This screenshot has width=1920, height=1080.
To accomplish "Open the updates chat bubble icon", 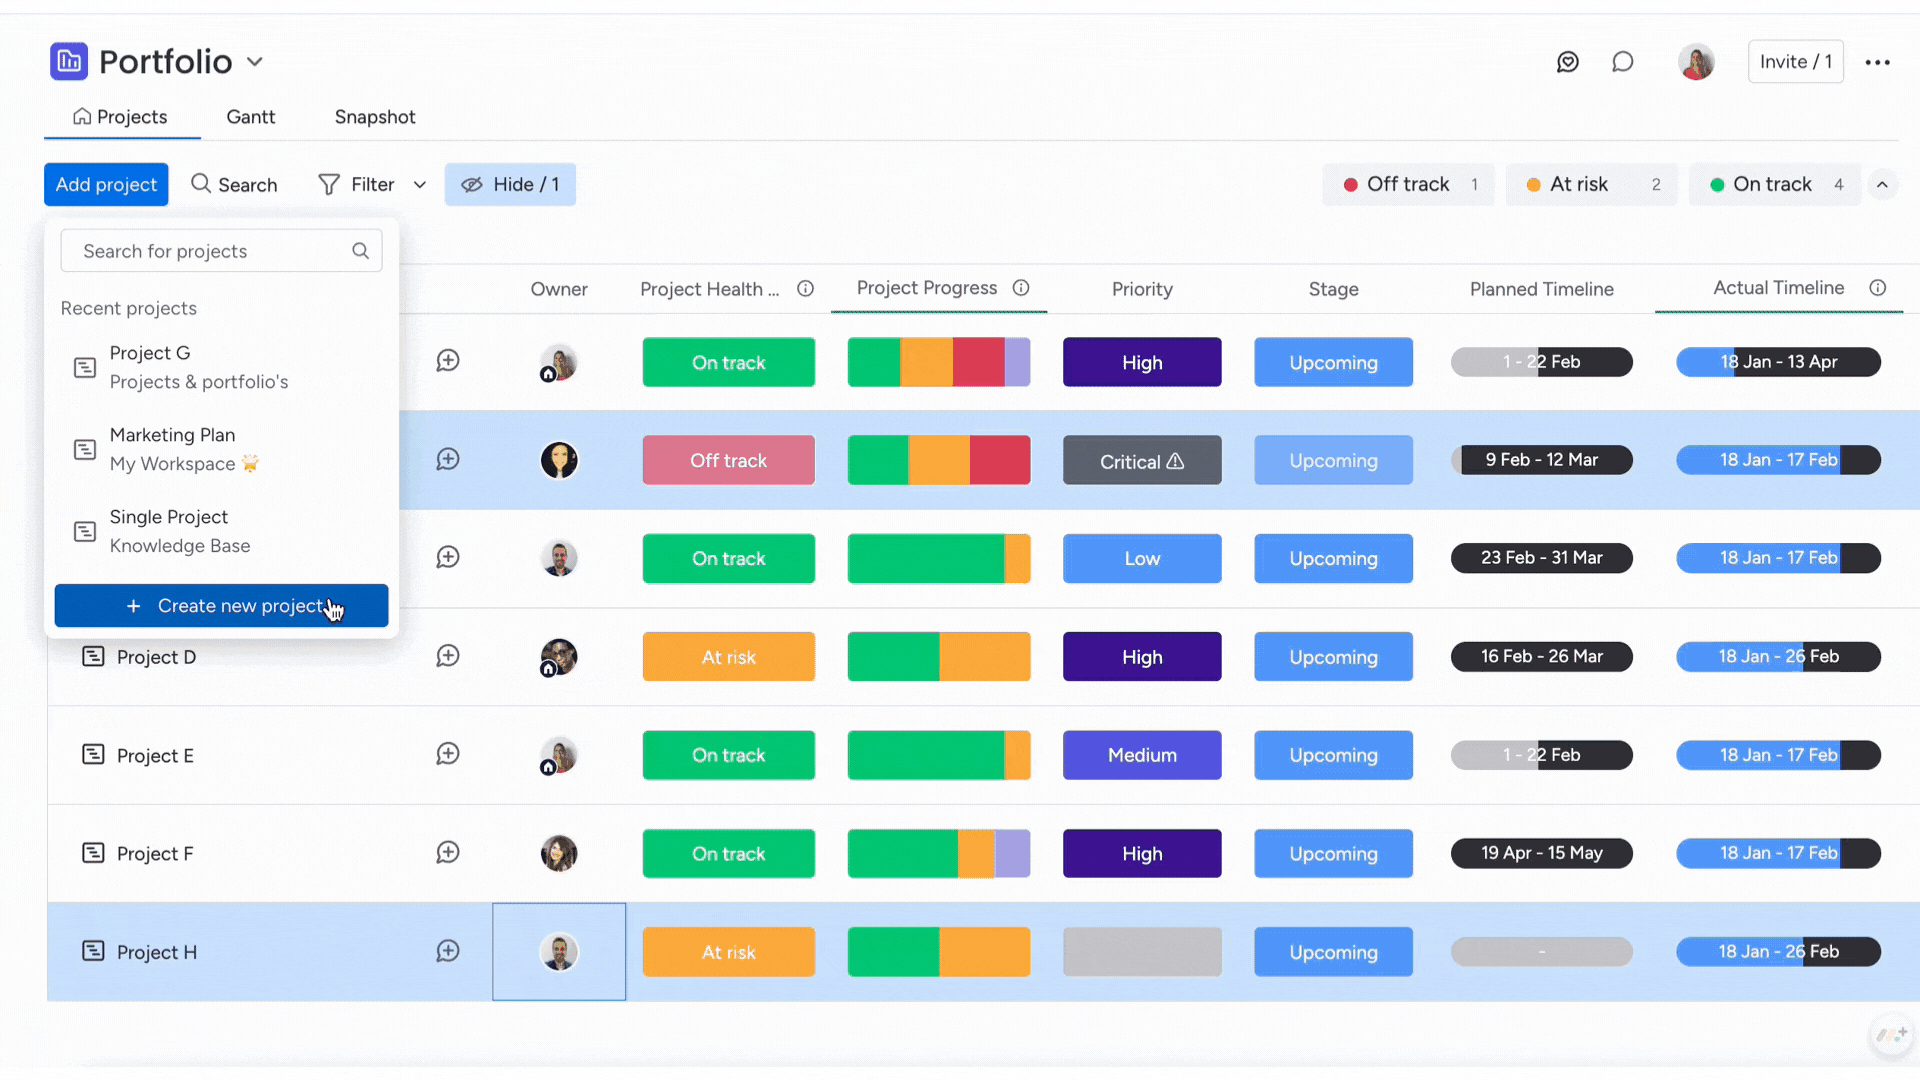I will coord(1622,61).
